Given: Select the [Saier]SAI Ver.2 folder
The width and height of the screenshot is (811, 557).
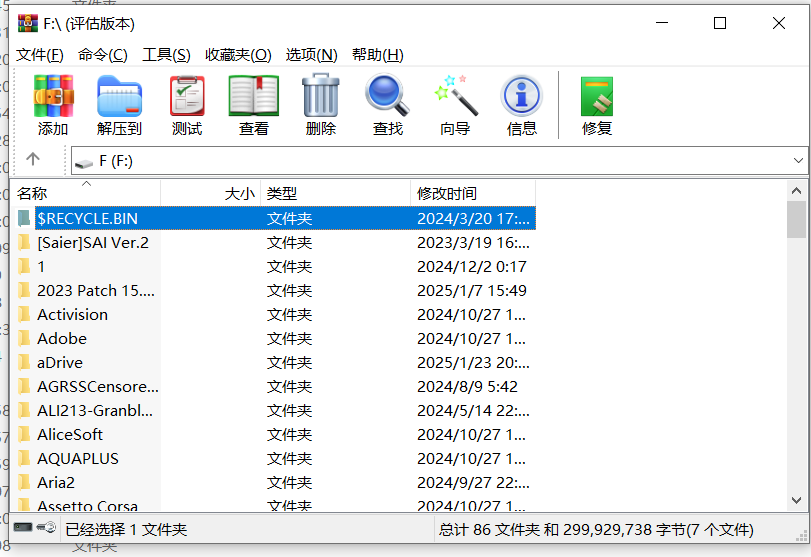Looking at the screenshot, I should coord(93,243).
